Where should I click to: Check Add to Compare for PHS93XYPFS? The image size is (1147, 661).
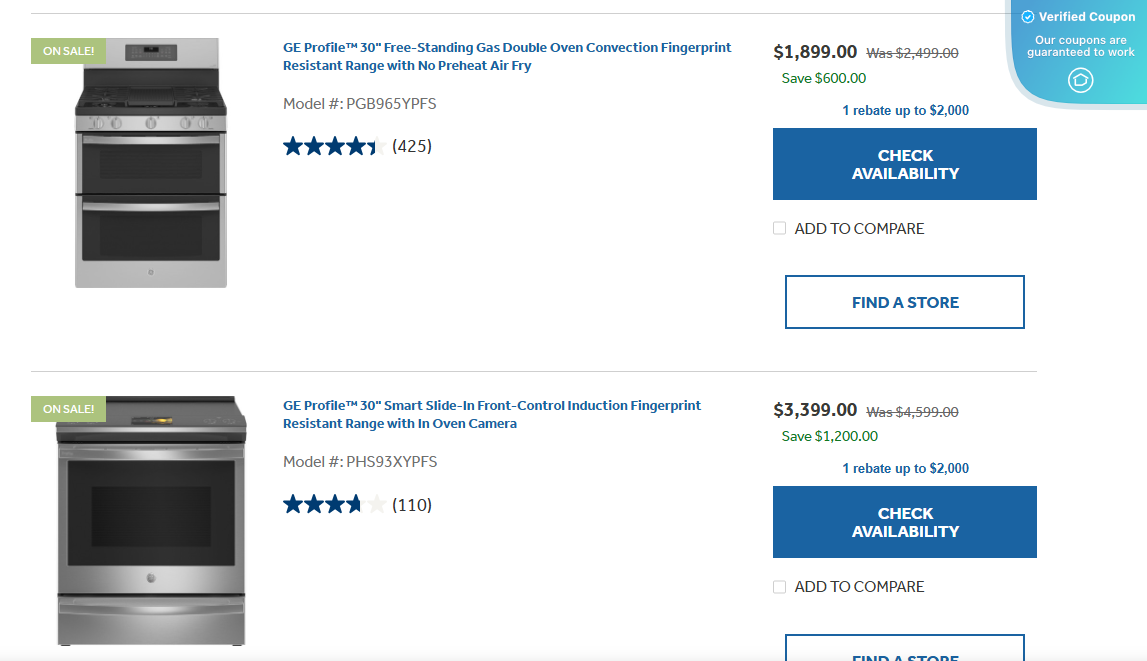(x=780, y=587)
